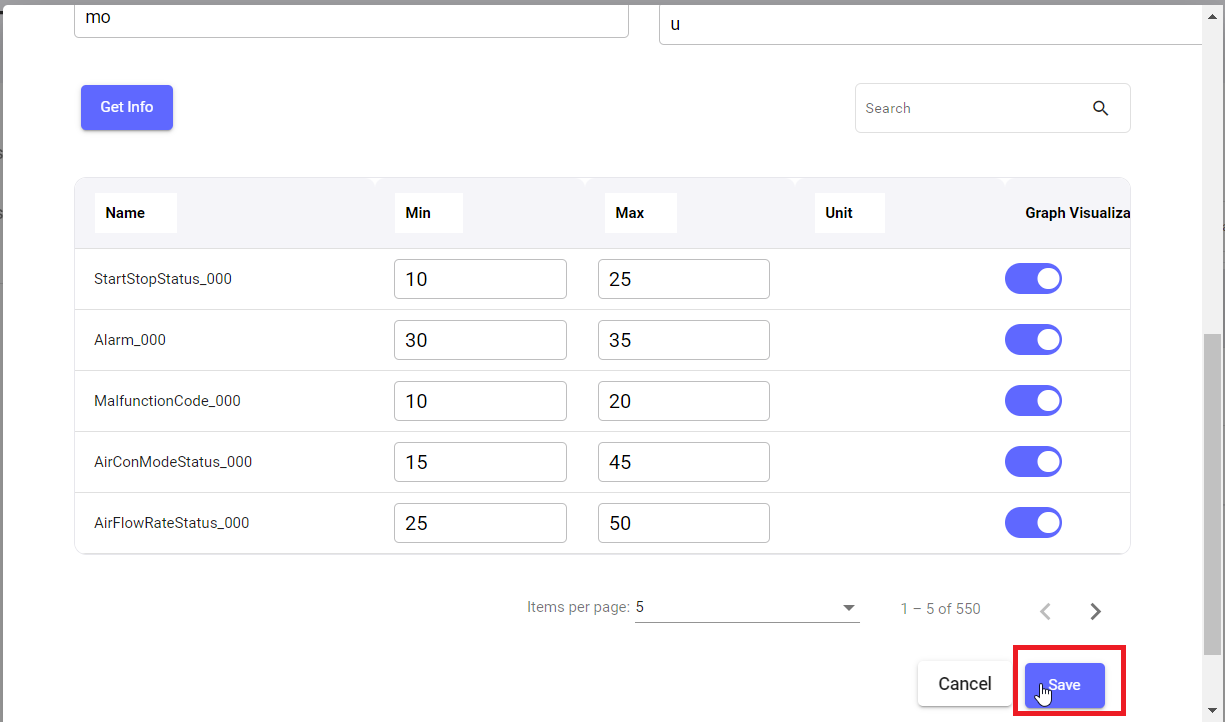Screen dimensions: 1225x722
Task: Click the Save button
Action: pyautogui.click(x=1065, y=685)
